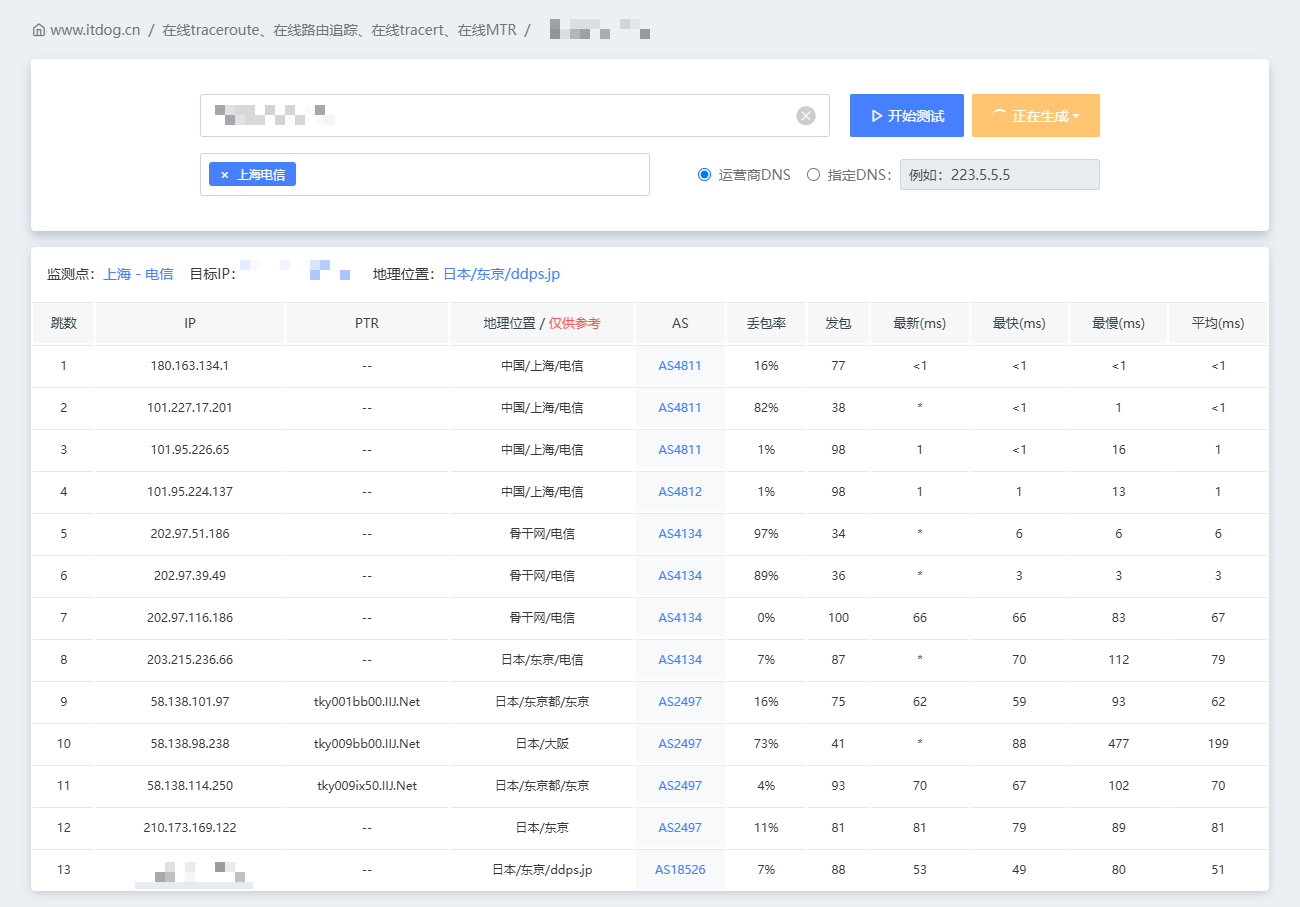Select IP cell 101.95.224.137
The image size is (1300, 907).
[x=190, y=492]
